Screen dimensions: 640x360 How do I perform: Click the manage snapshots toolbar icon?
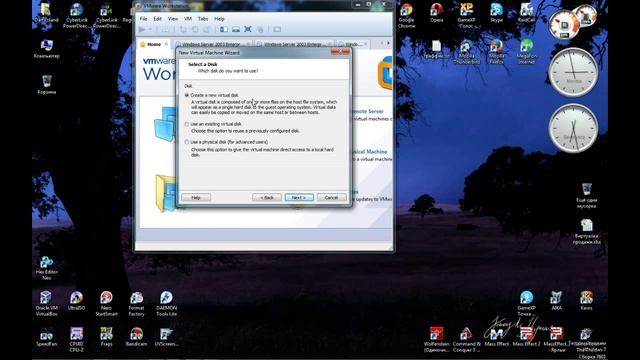click(207, 29)
